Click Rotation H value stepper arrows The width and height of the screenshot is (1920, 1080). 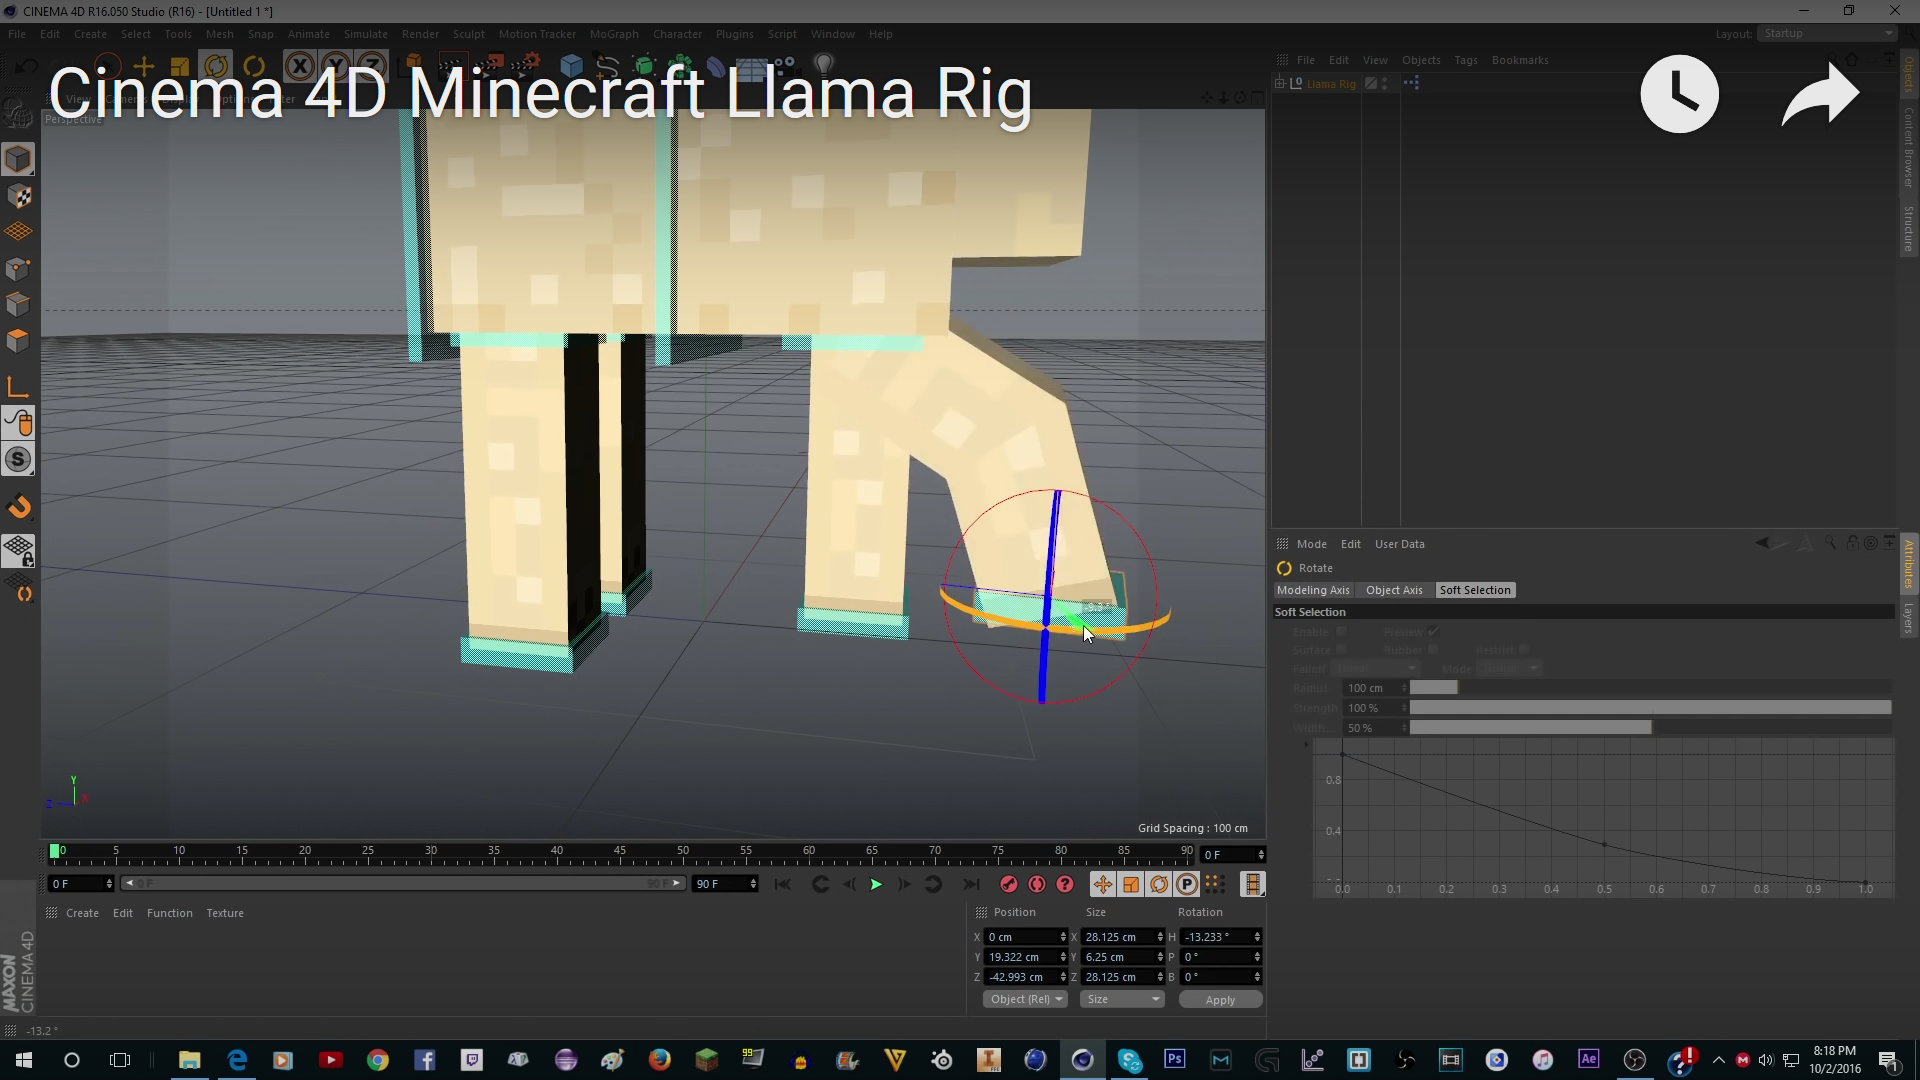coord(1257,937)
